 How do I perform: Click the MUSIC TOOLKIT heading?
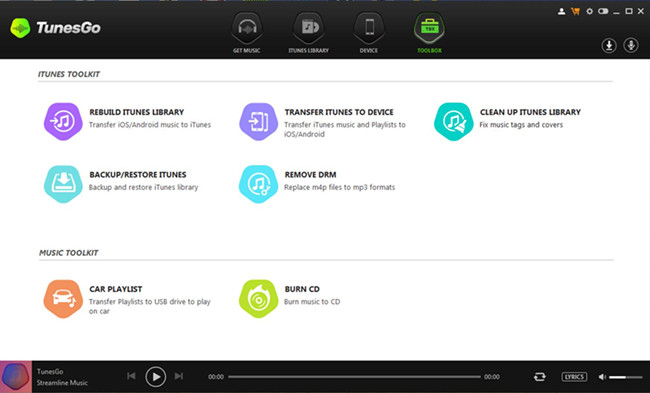(69, 253)
